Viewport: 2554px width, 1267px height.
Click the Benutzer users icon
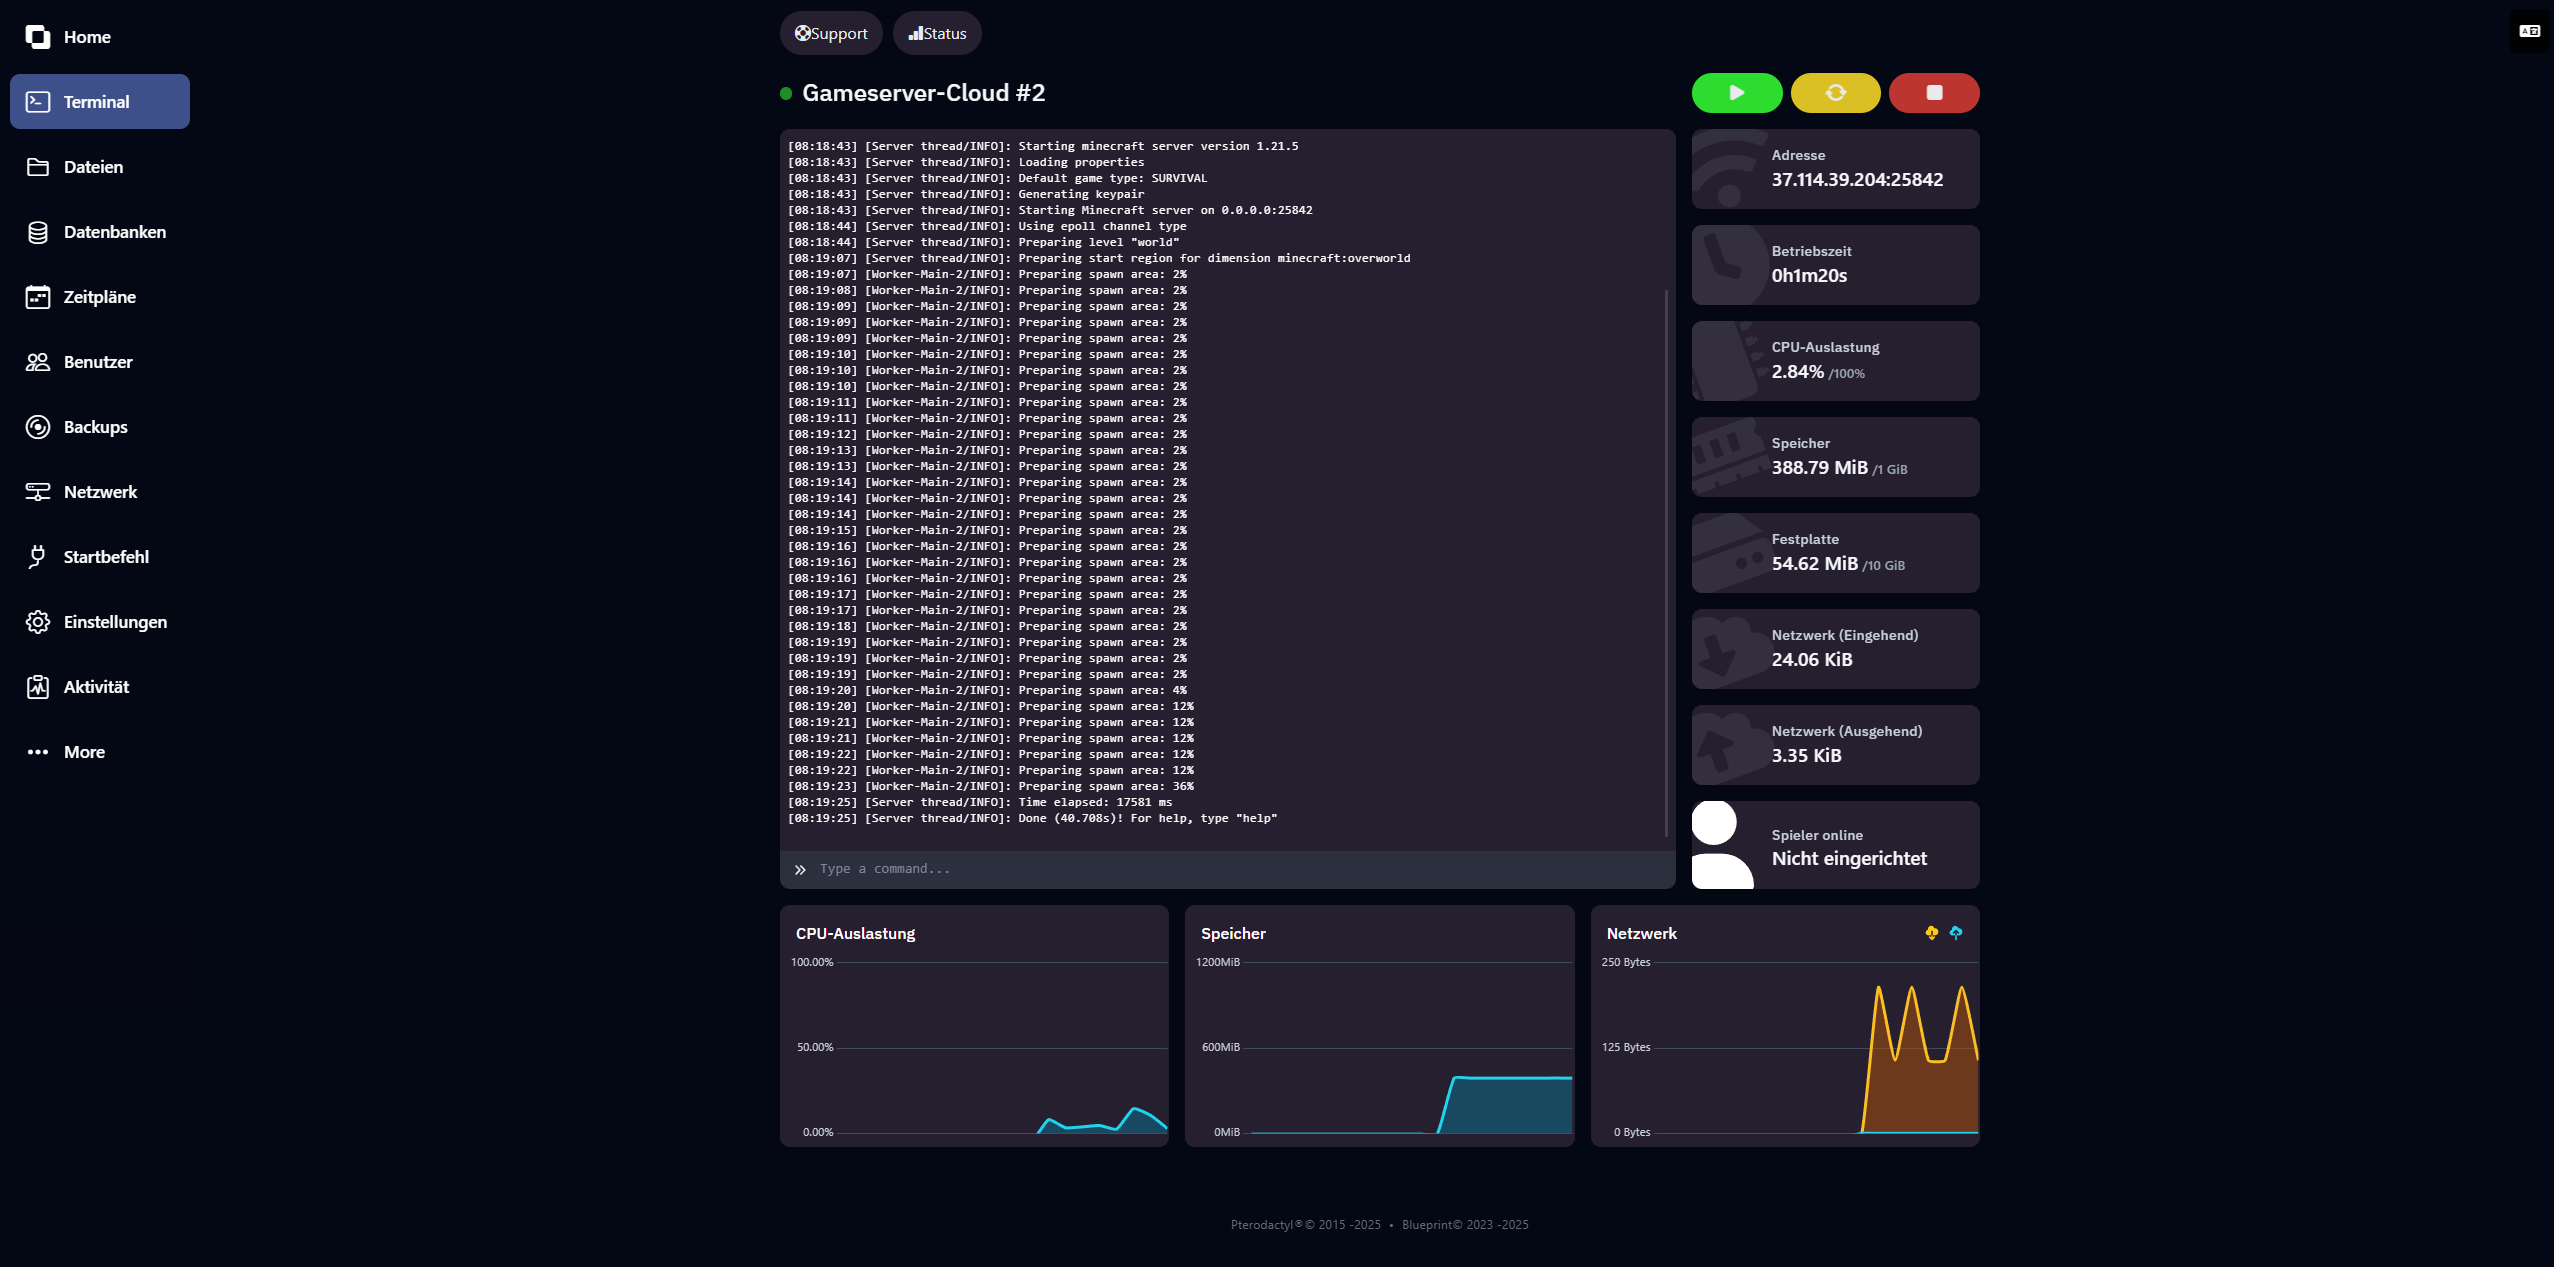(38, 362)
